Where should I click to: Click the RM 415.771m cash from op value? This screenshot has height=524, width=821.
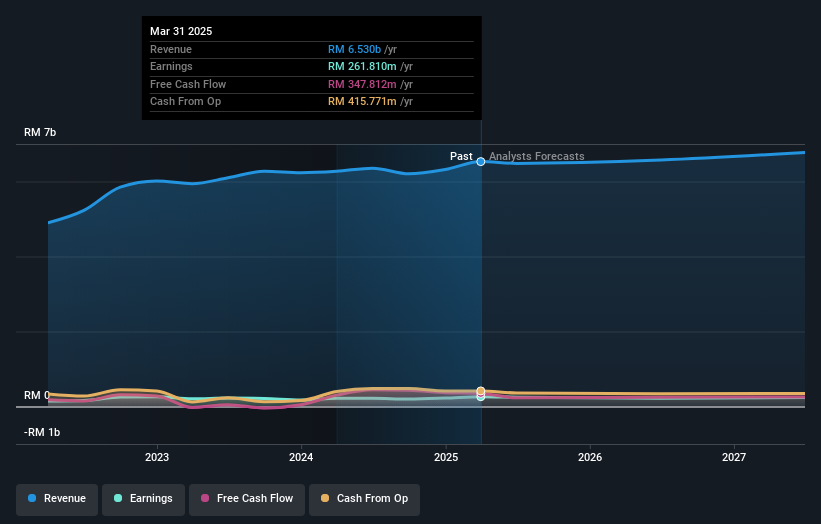[x=362, y=102]
